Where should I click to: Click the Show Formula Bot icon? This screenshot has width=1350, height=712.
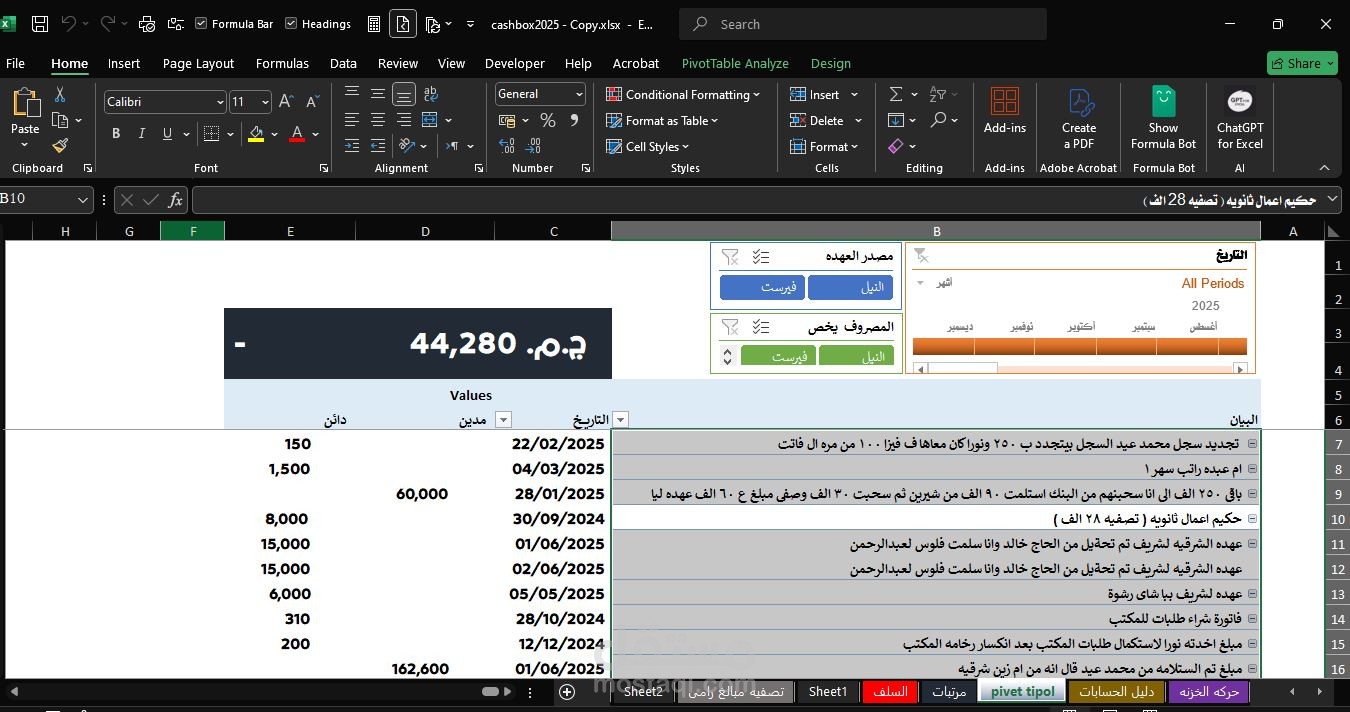[x=1163, y=102]
